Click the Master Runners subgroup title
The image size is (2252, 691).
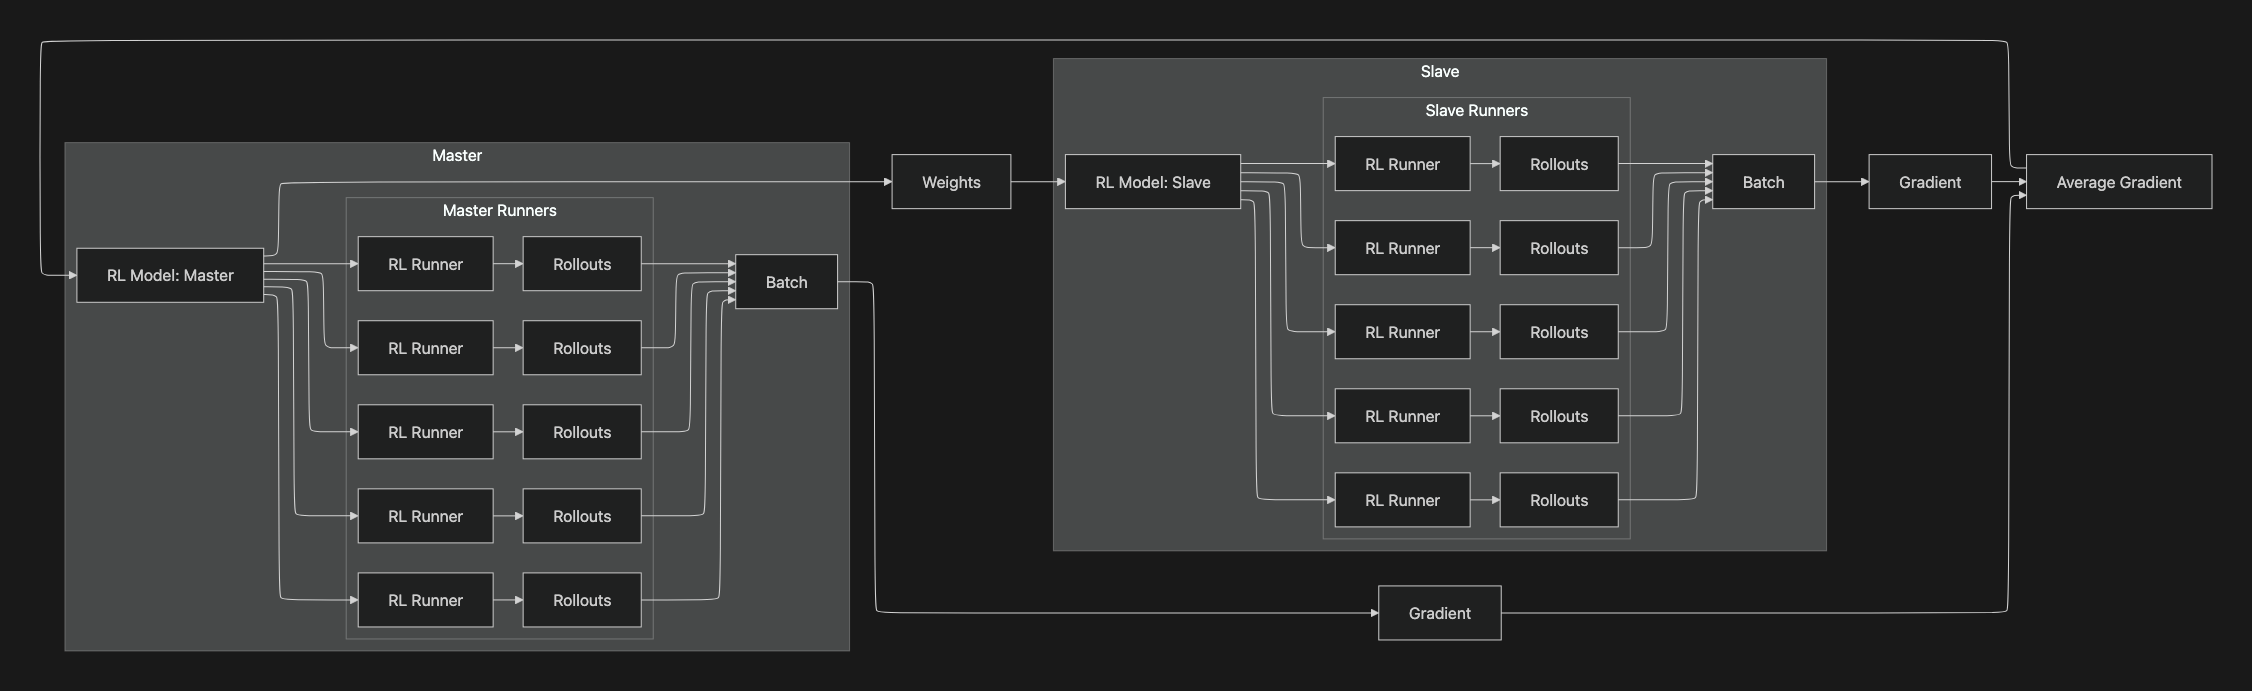[500, 211]
